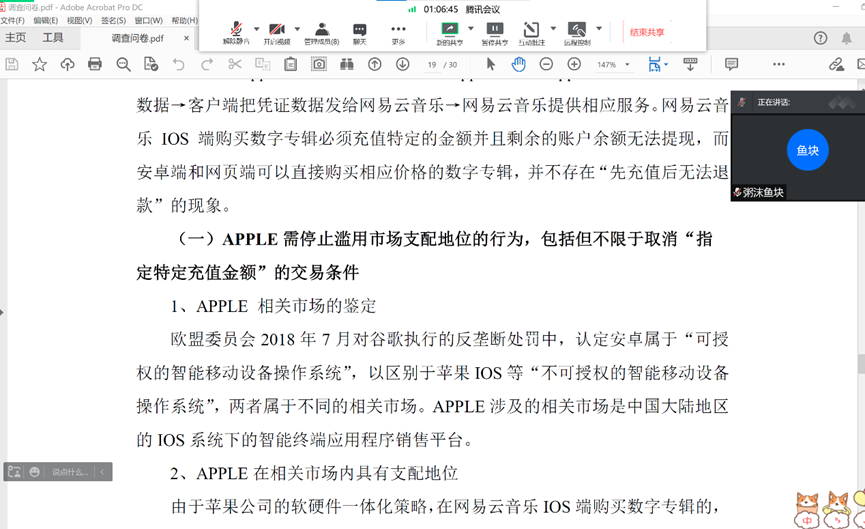Expand video options dropdown arrow
Viewport: 865px width, 529px height.
click(297, 29)
